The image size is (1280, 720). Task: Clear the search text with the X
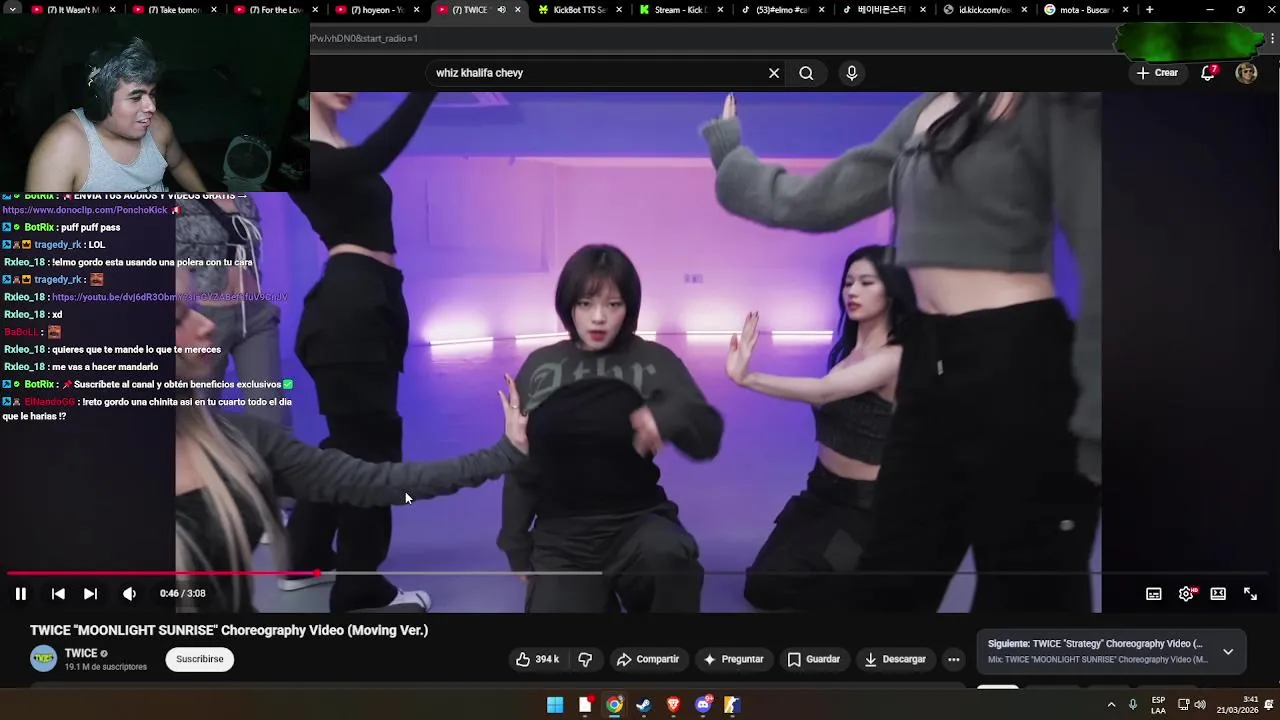click(774, 73)
